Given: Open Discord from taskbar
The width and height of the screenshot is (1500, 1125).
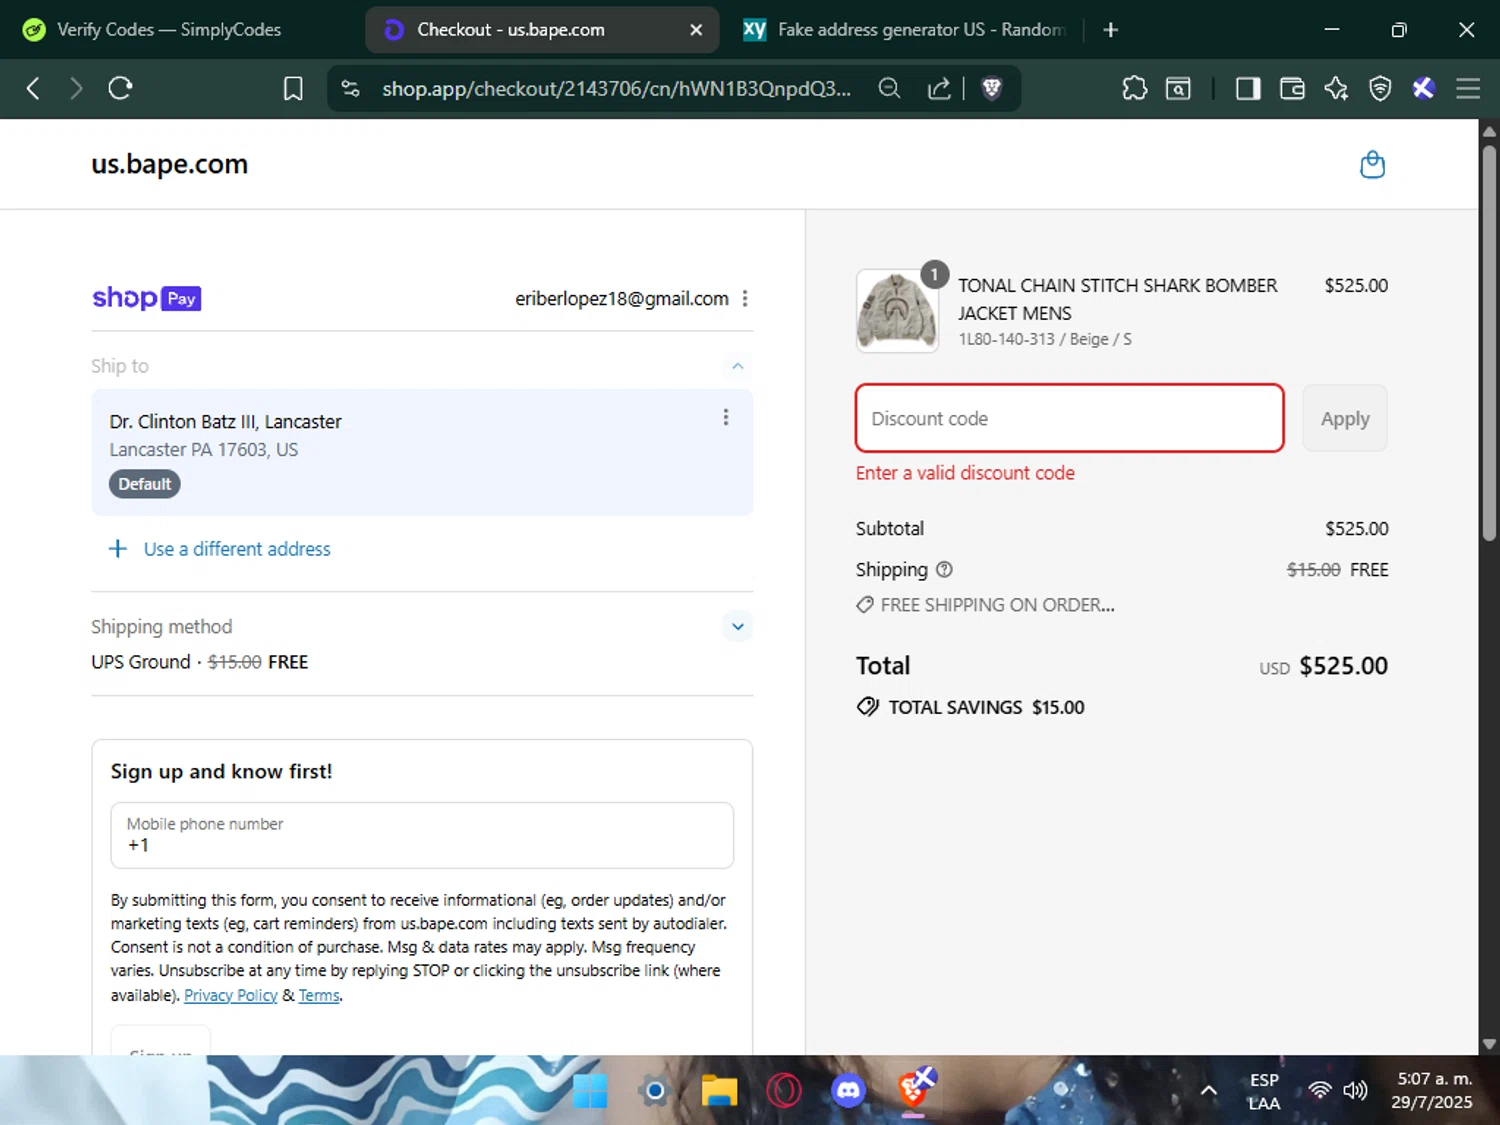Looking at the screenshot, I should [848, 1090].
